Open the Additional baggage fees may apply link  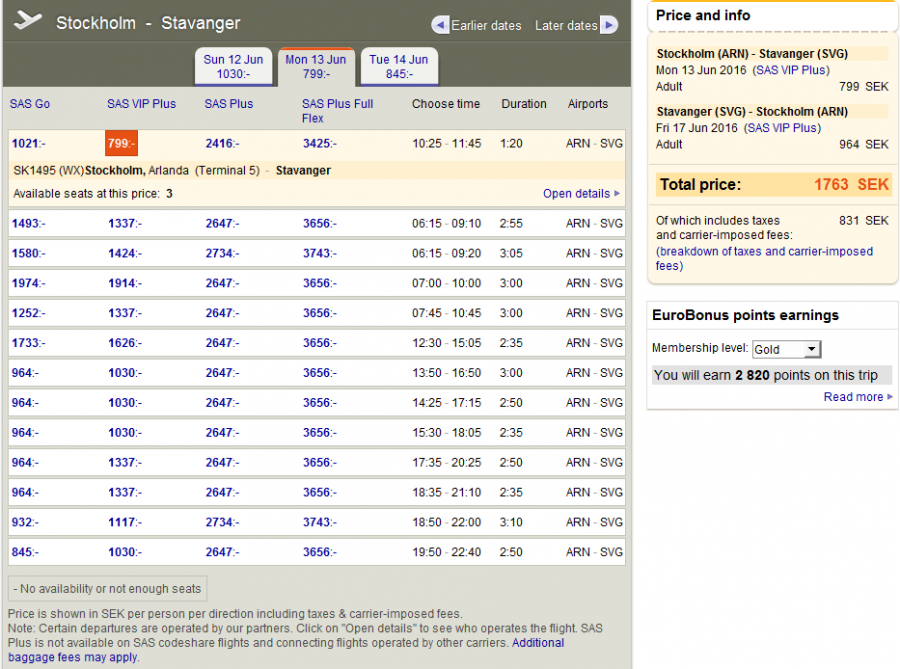(537, 643)
